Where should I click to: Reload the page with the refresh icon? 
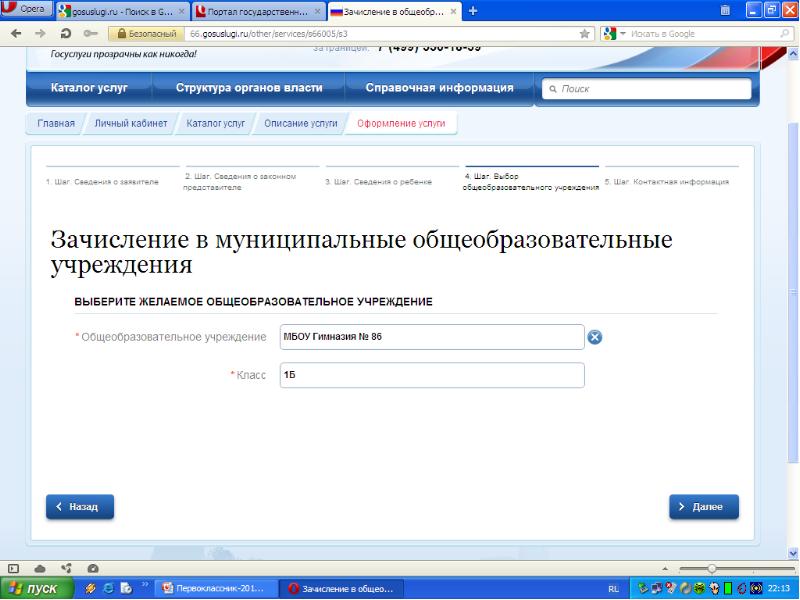65,33
